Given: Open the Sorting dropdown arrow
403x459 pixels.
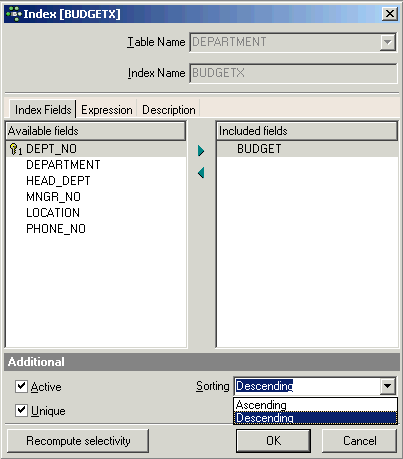Looking at the screenshot, I should [388, 386].
